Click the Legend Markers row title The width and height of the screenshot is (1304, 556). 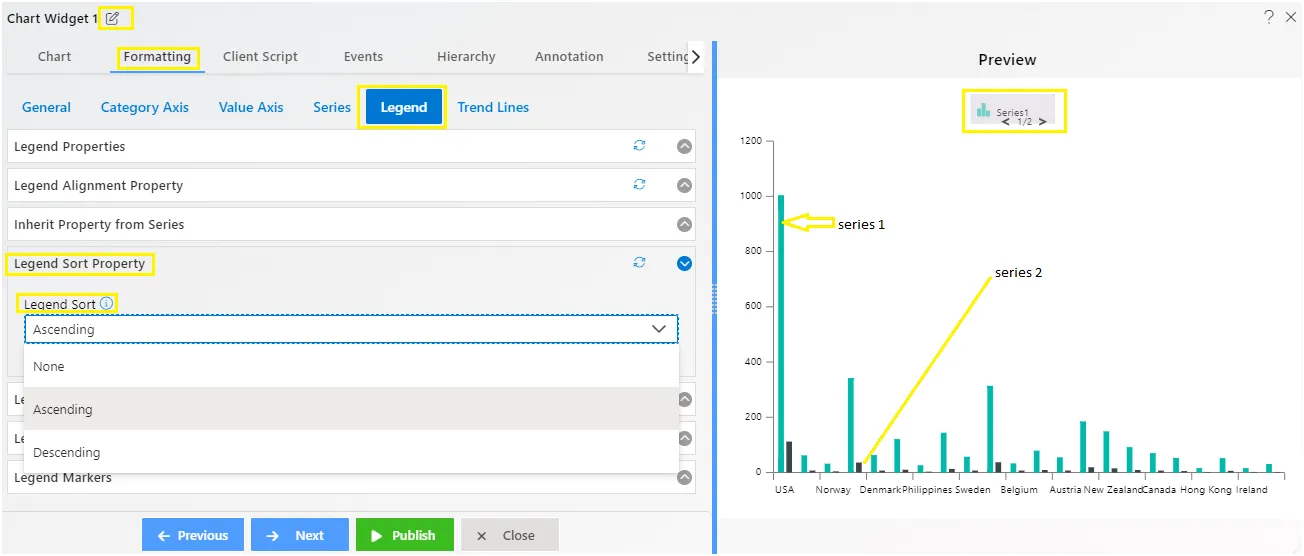click(63, 477)
